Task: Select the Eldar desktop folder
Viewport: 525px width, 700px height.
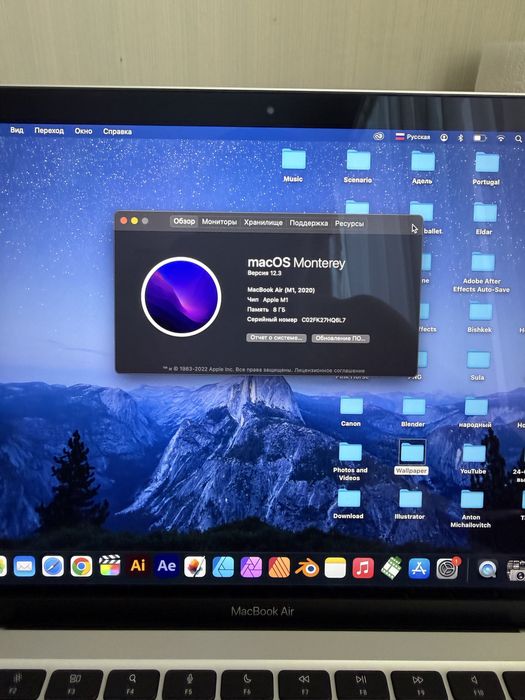Action: pos(484,218)
